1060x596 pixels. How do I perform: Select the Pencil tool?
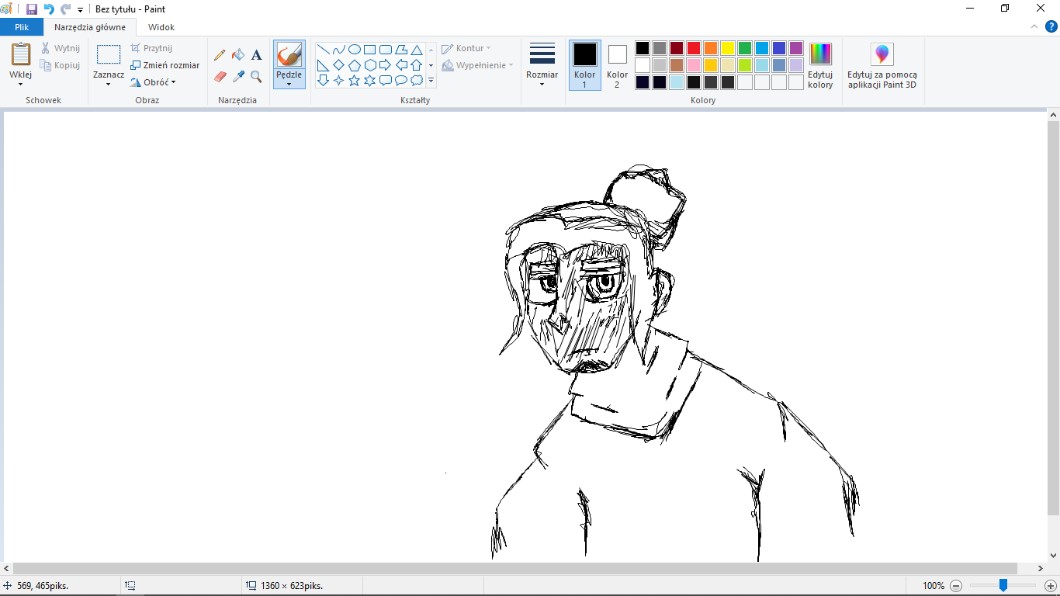tap(220, 55)
